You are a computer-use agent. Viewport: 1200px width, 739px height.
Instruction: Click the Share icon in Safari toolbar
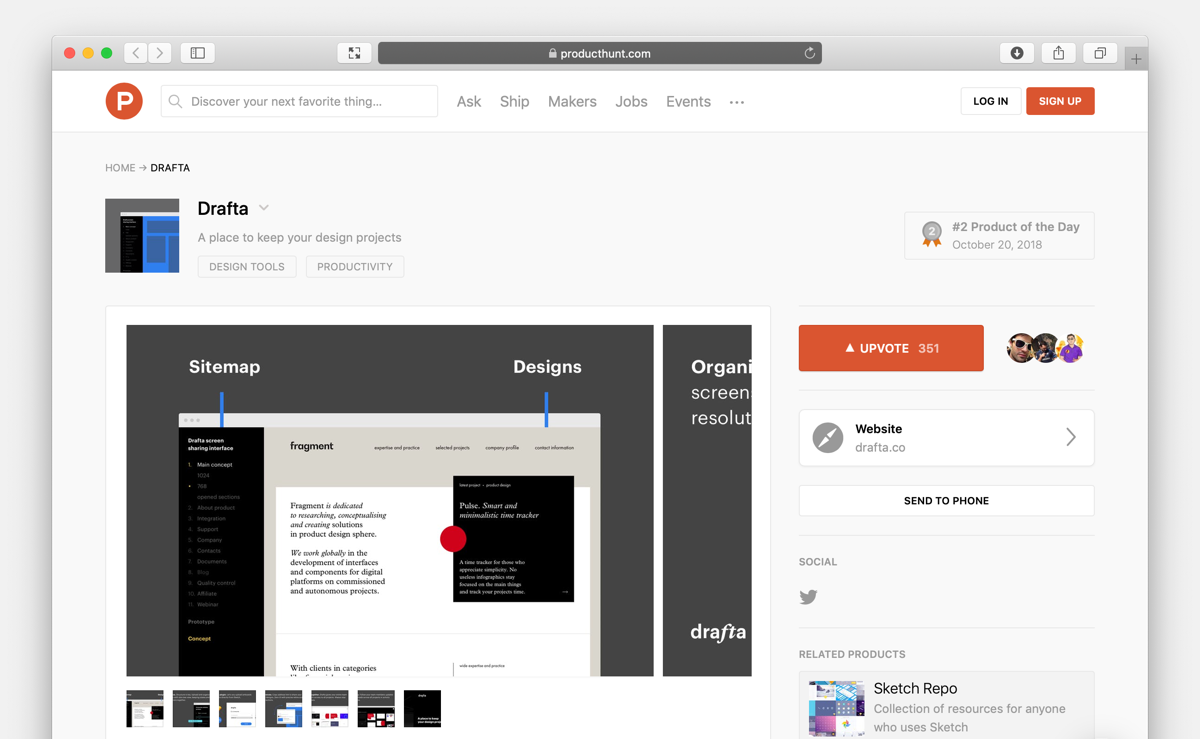pyautogui.click(x=1057, y=52)
